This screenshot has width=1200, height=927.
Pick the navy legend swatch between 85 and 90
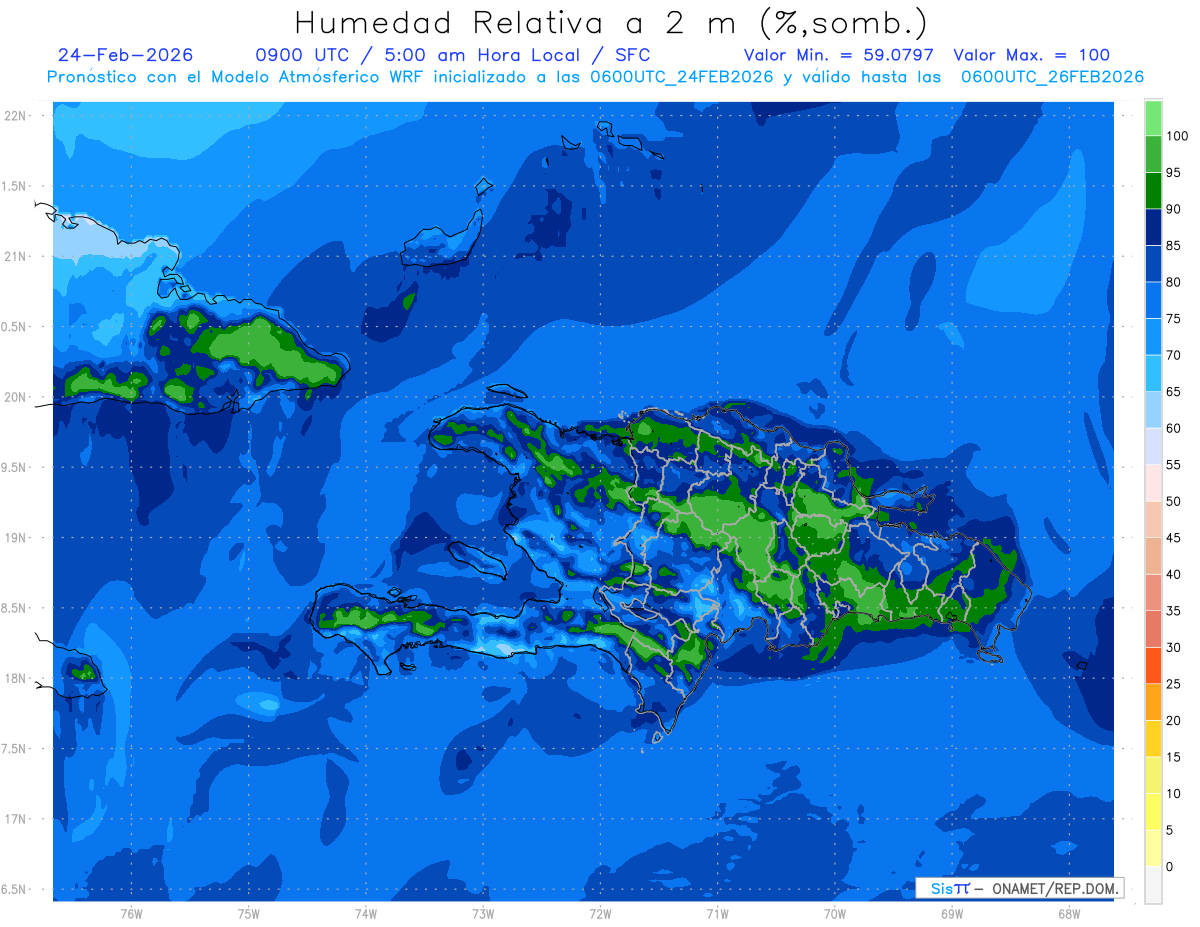pos(1153,227)
